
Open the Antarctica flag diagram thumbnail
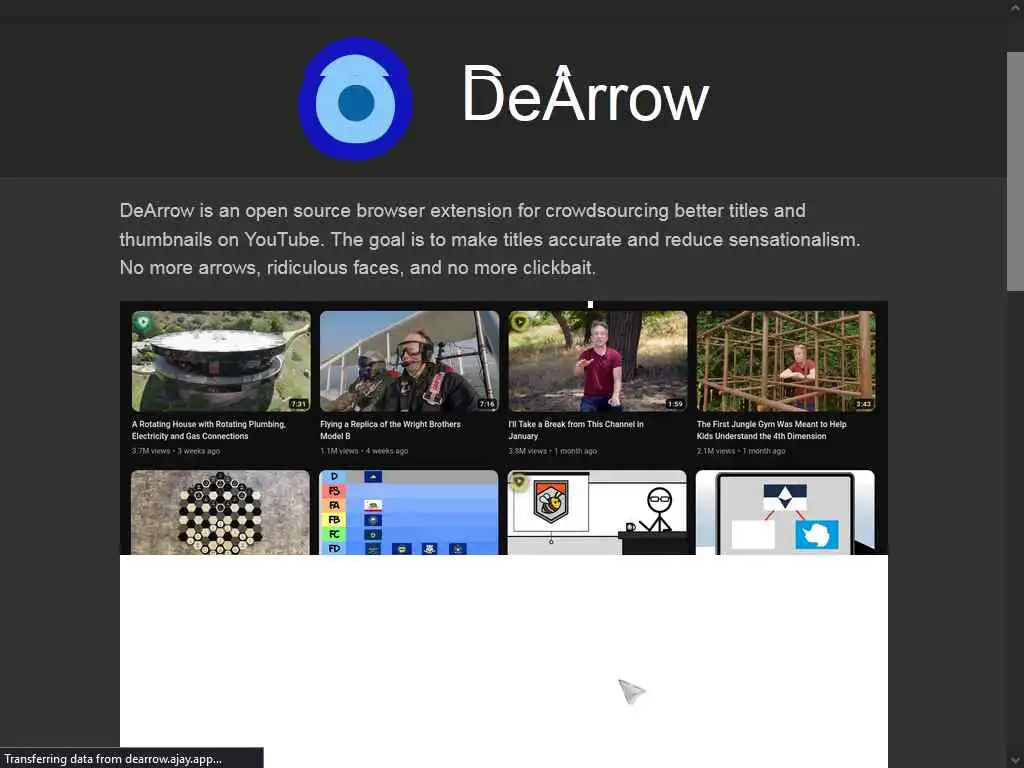coord(785,513)
